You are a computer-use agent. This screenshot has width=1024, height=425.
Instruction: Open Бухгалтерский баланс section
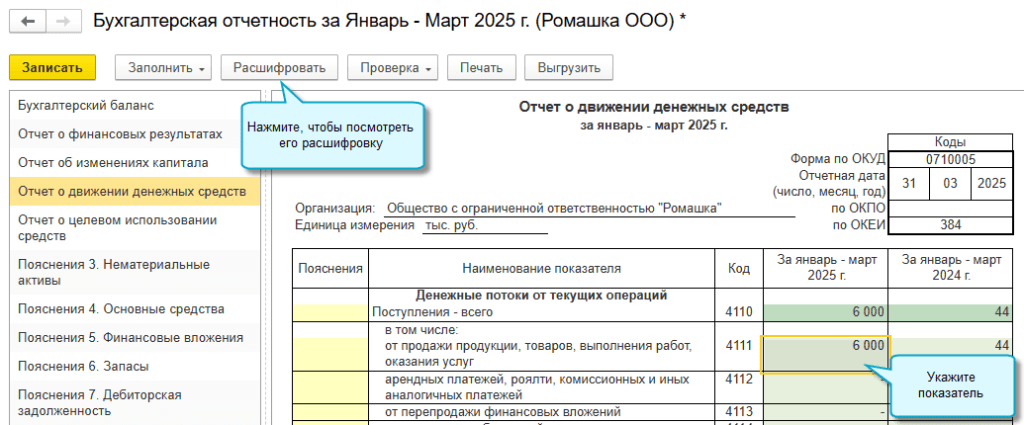(x=86, y=105)
